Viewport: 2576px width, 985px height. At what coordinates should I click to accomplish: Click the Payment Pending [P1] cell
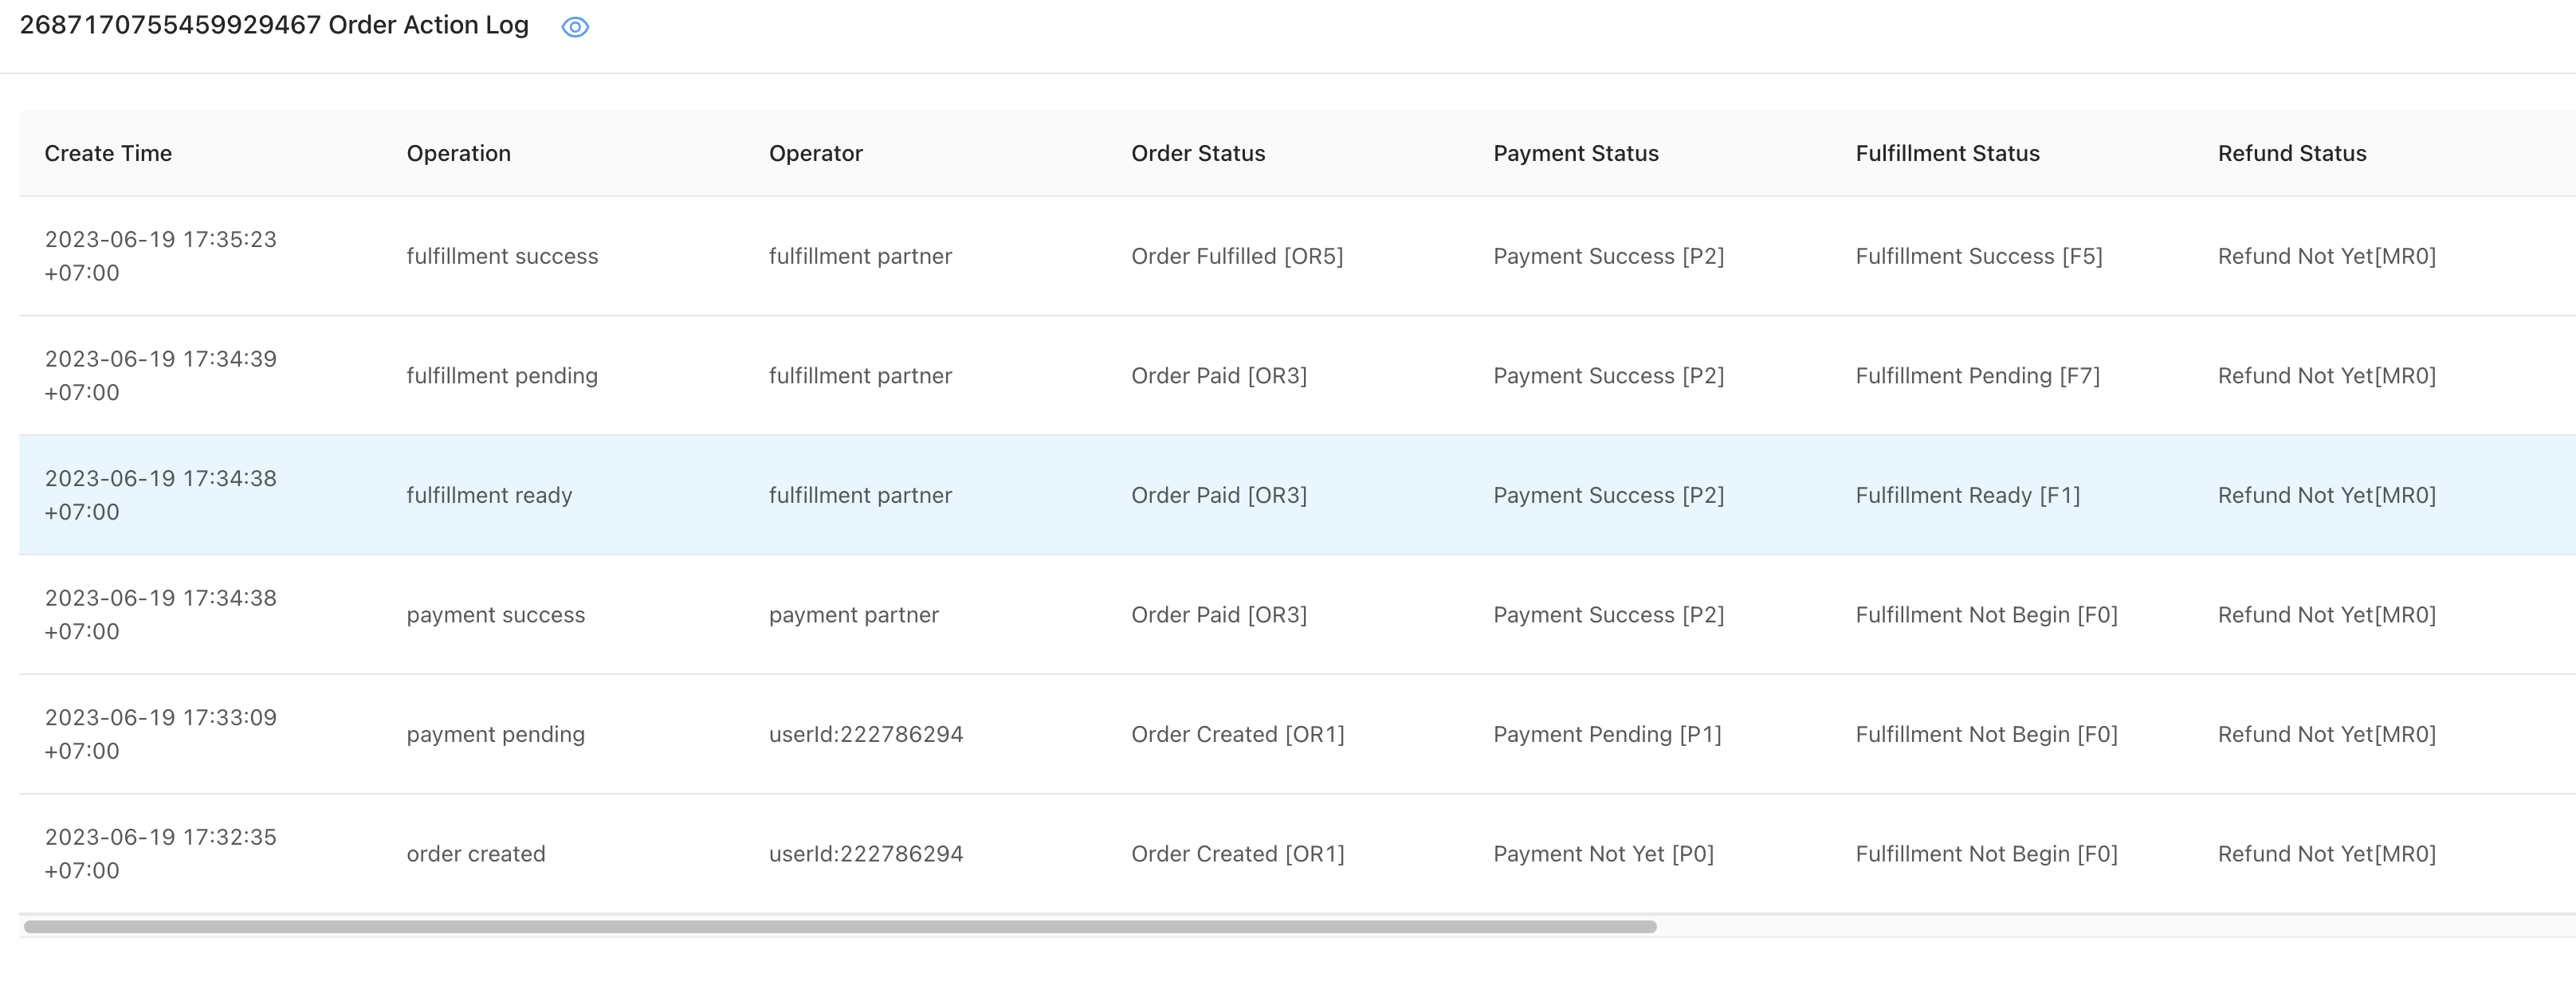pyautogui.click(x=1607, y=734)
